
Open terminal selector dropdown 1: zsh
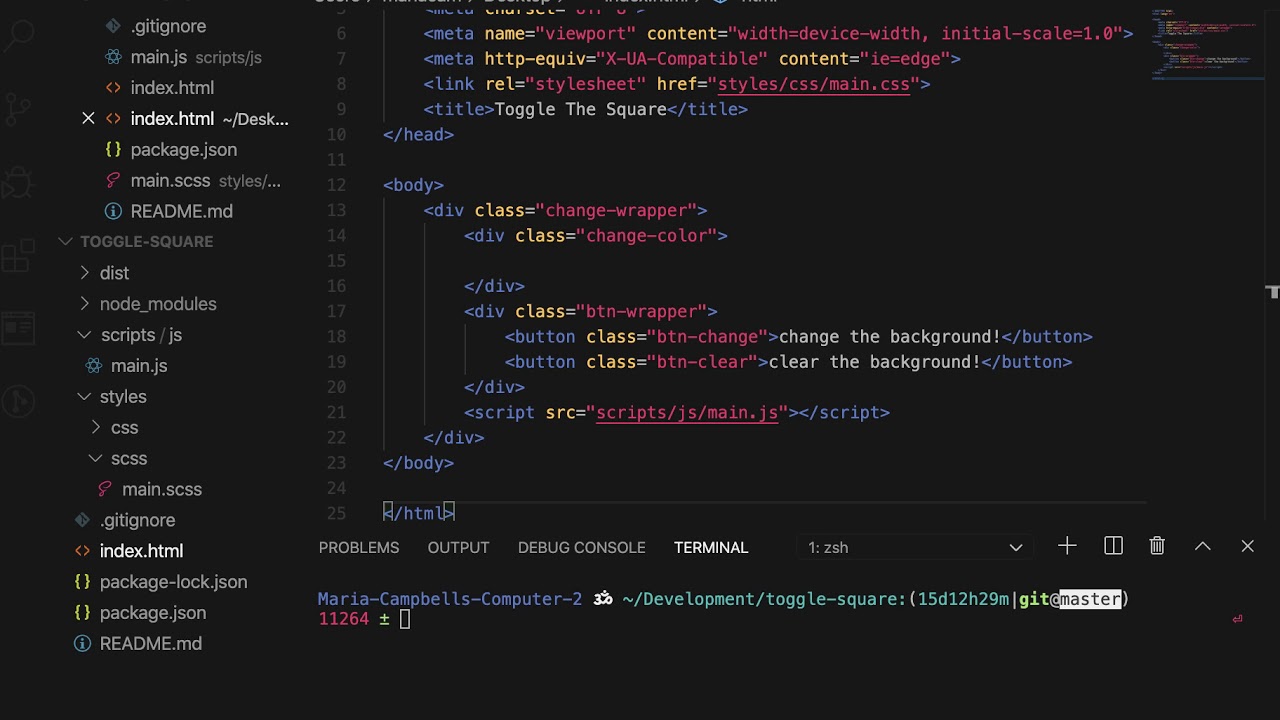tap(915, 548)
